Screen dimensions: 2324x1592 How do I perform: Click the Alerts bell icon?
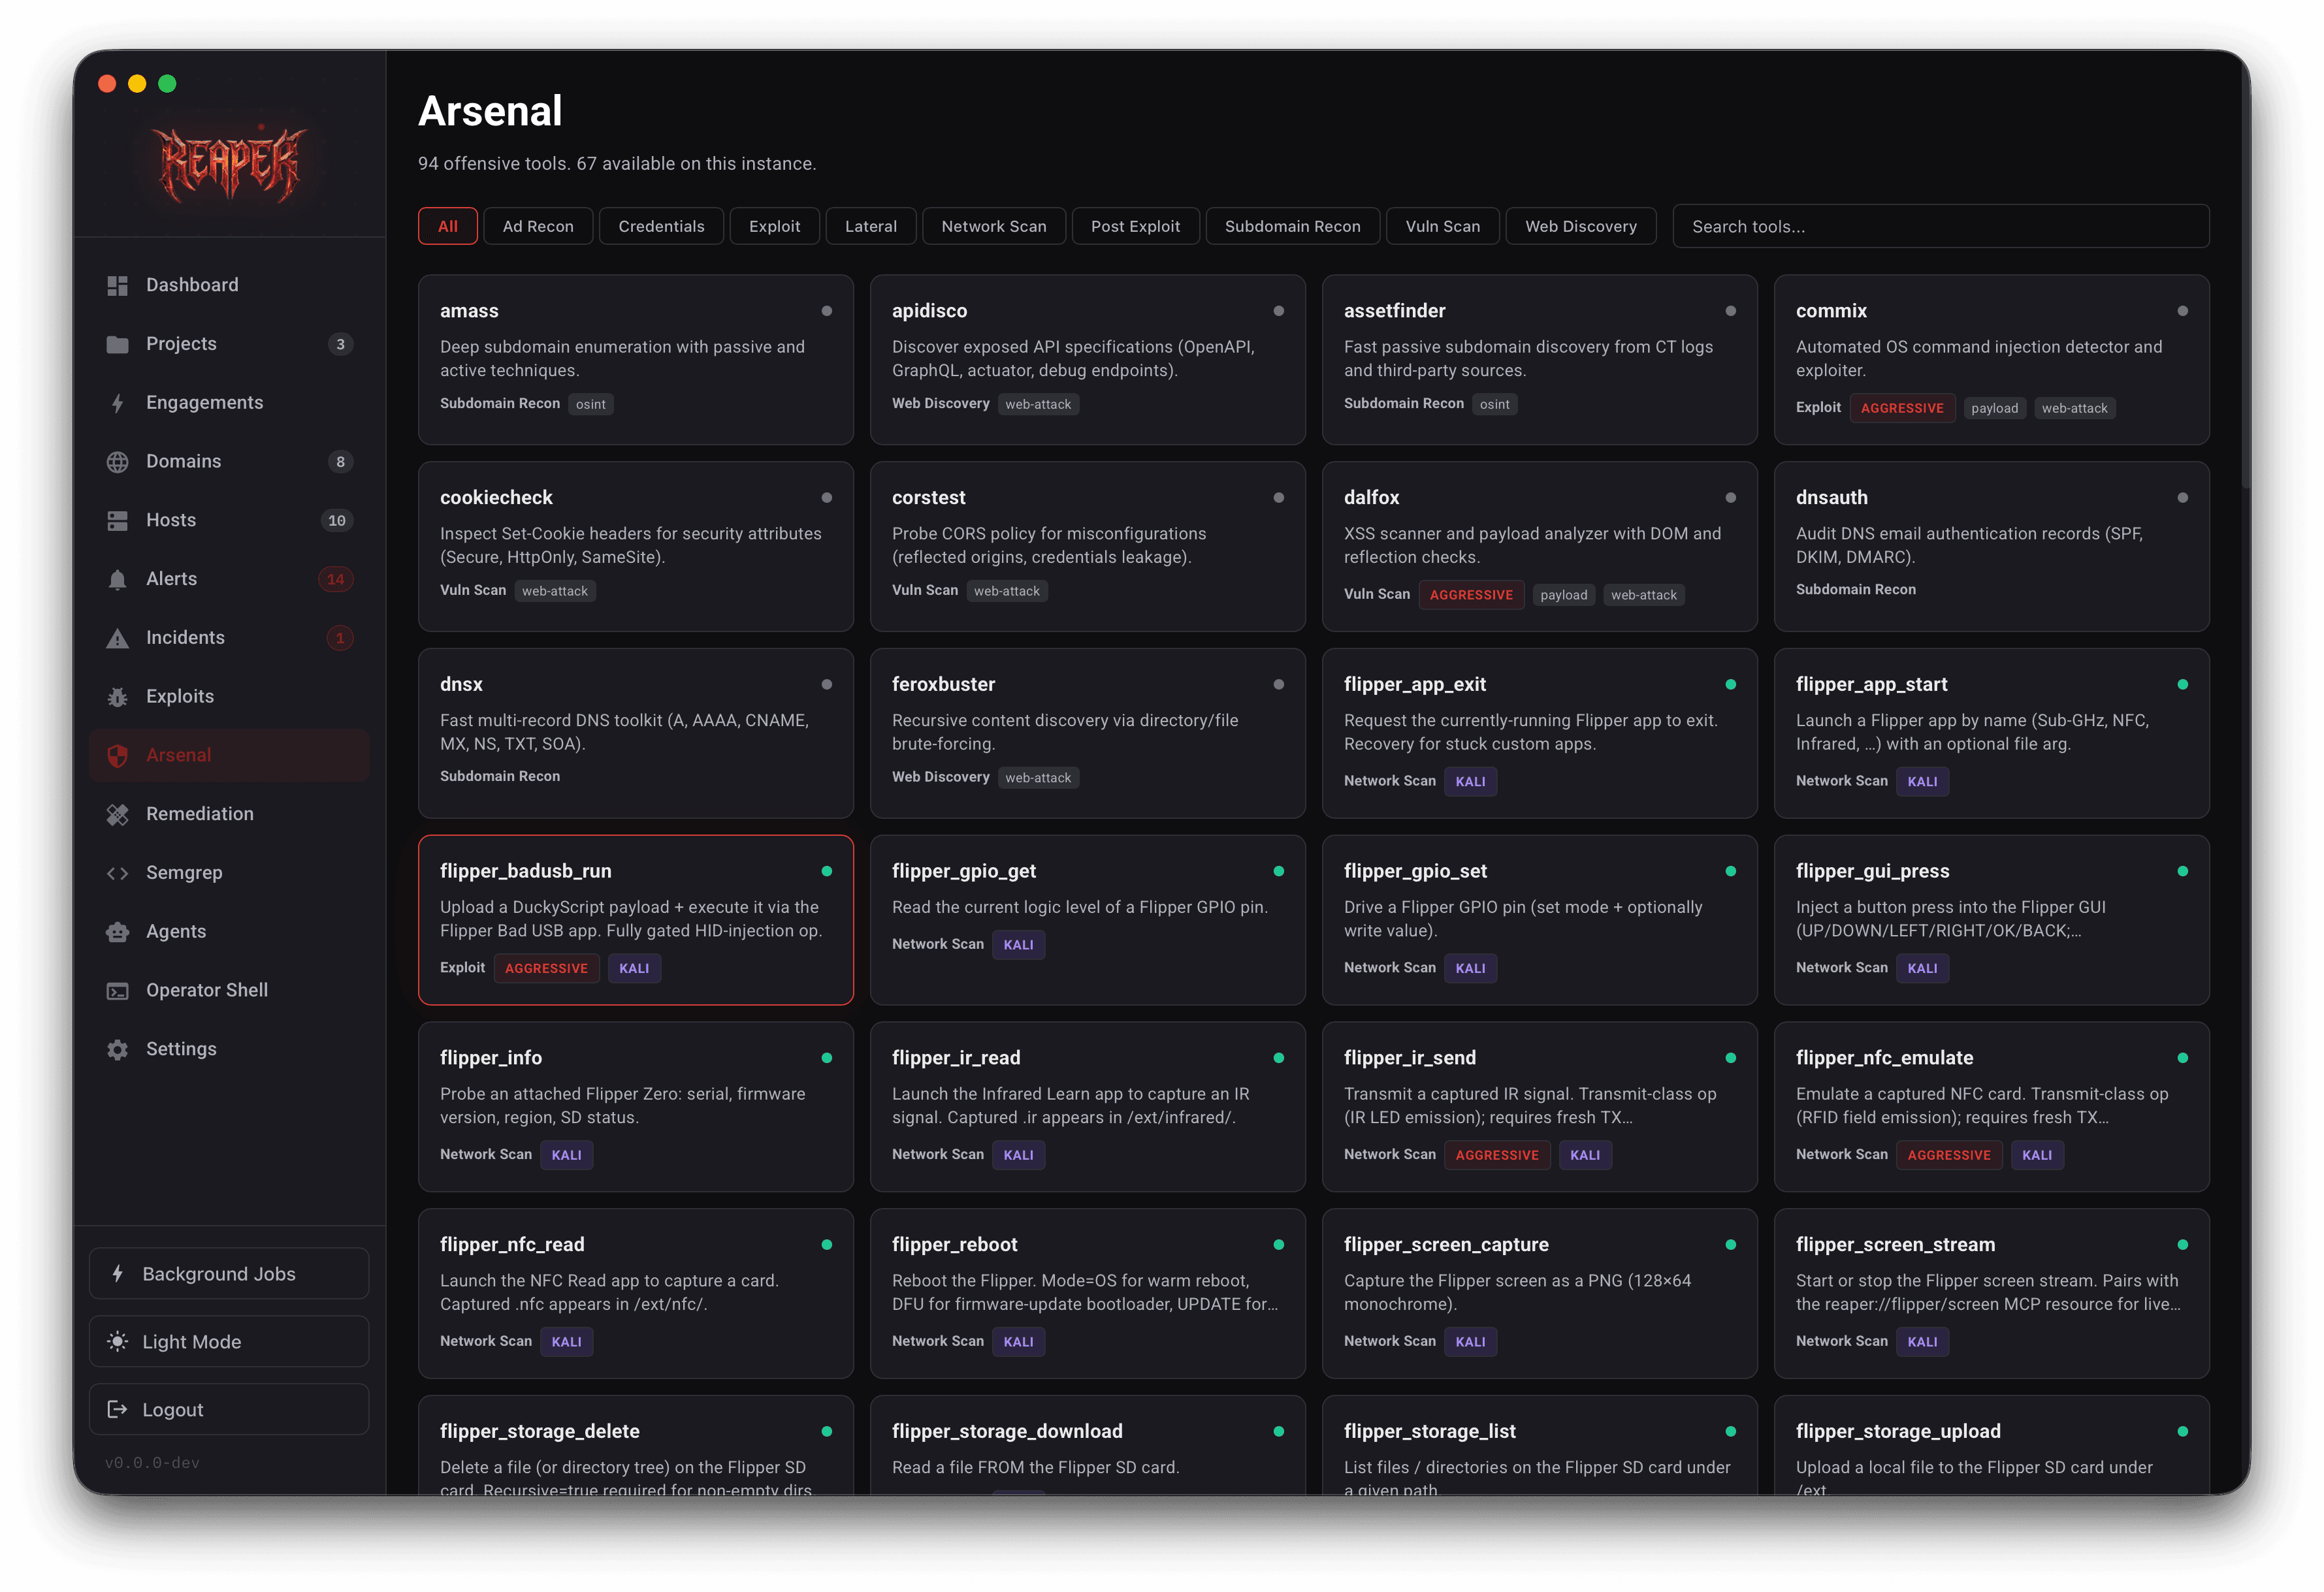(117, 579)
